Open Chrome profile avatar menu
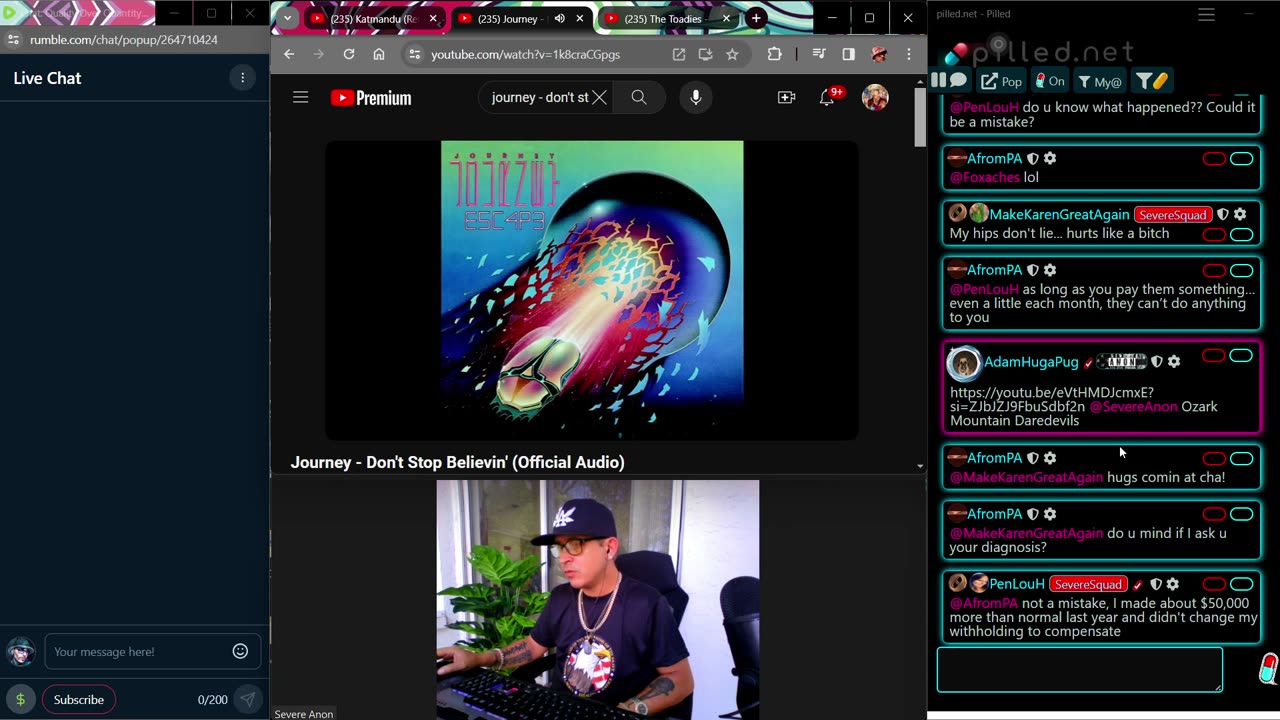 click(x=879, y=54)
